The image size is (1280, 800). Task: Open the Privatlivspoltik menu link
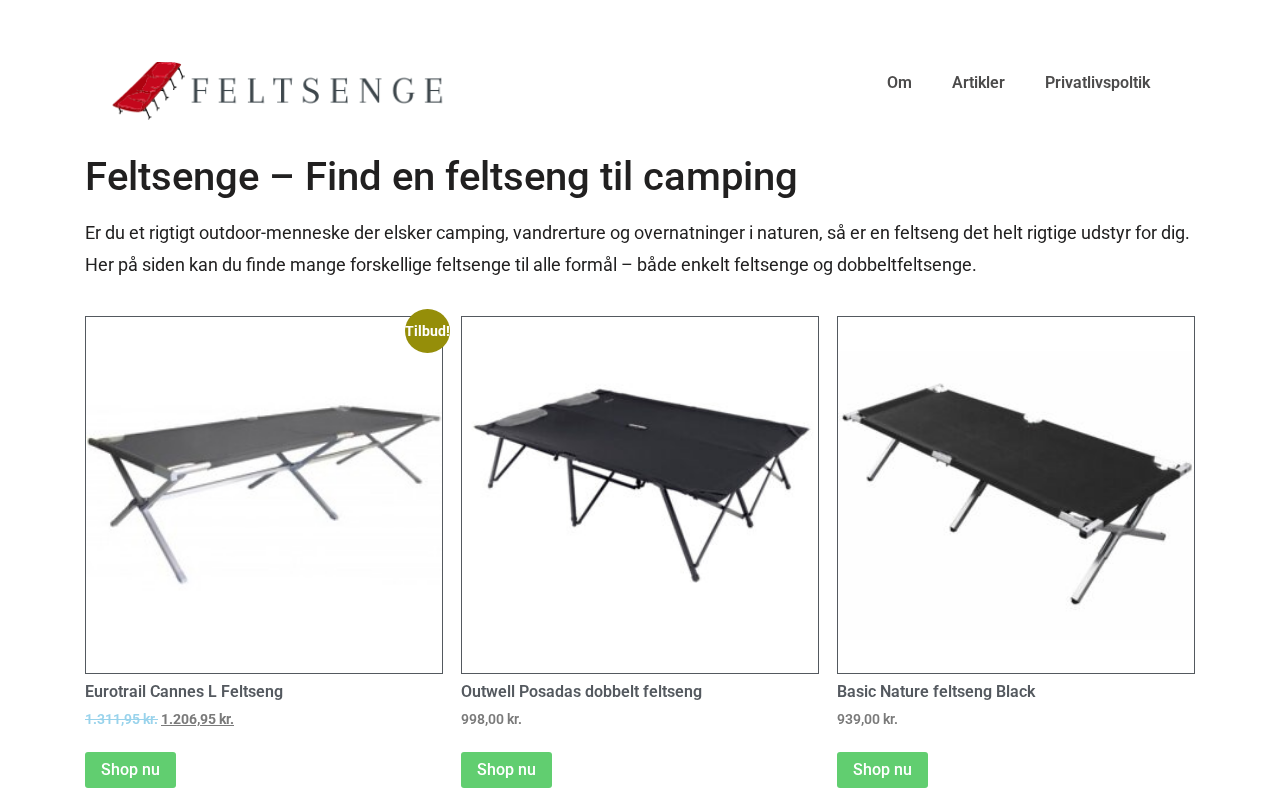1097,83
